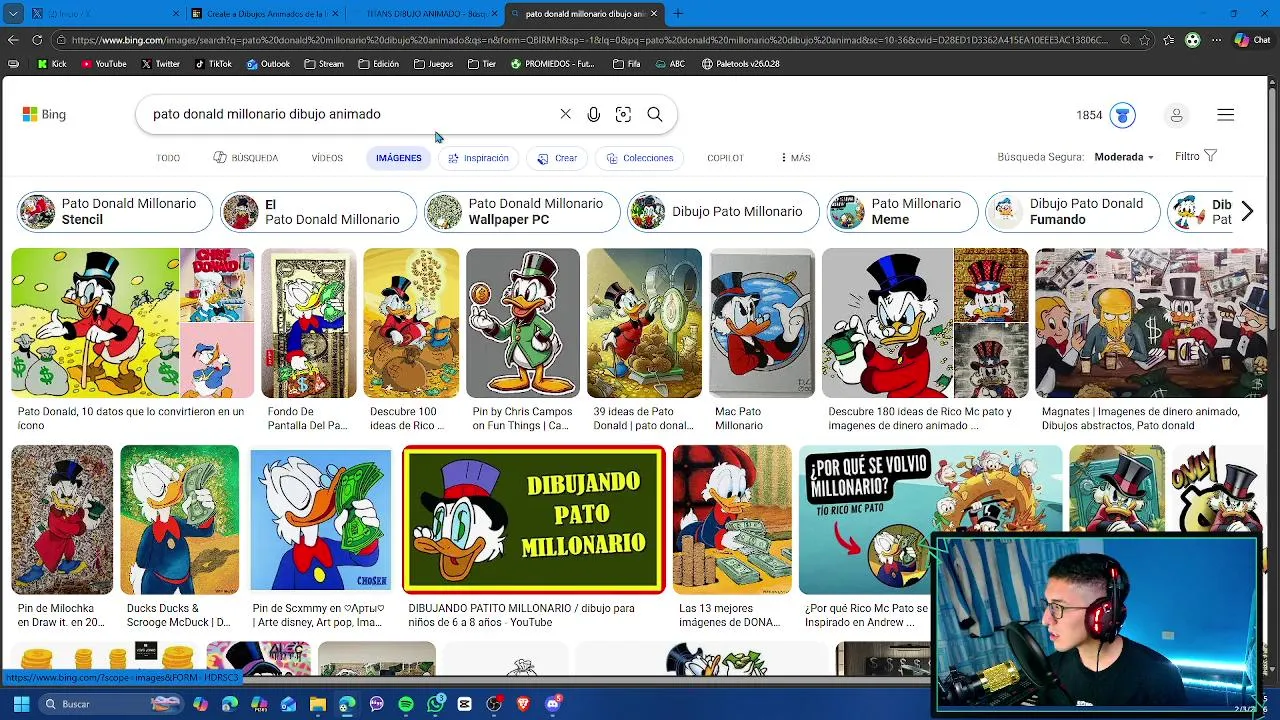Open the TikTok bookmark
The height and width of the screenshot is (720, 1280).
pos(213,64)
